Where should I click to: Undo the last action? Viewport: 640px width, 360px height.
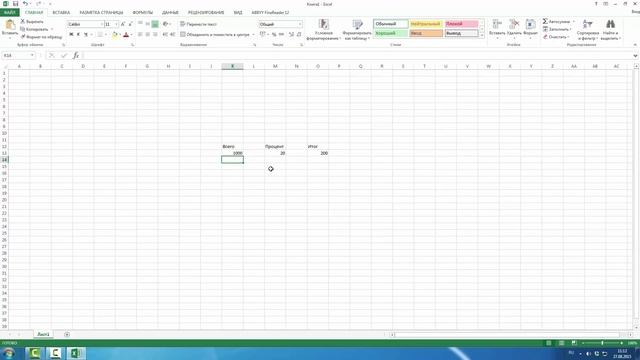coord(25,4)
